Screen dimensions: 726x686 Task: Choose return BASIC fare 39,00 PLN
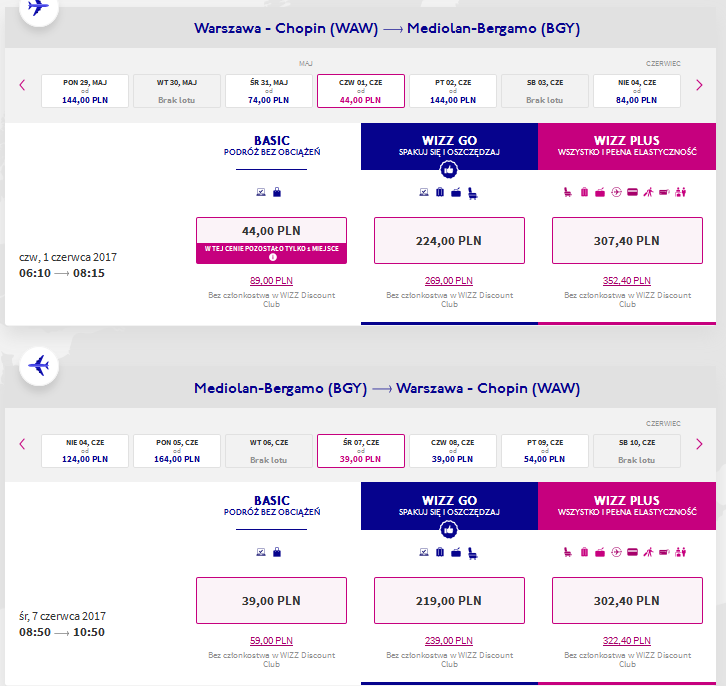(x=271, y=600)
